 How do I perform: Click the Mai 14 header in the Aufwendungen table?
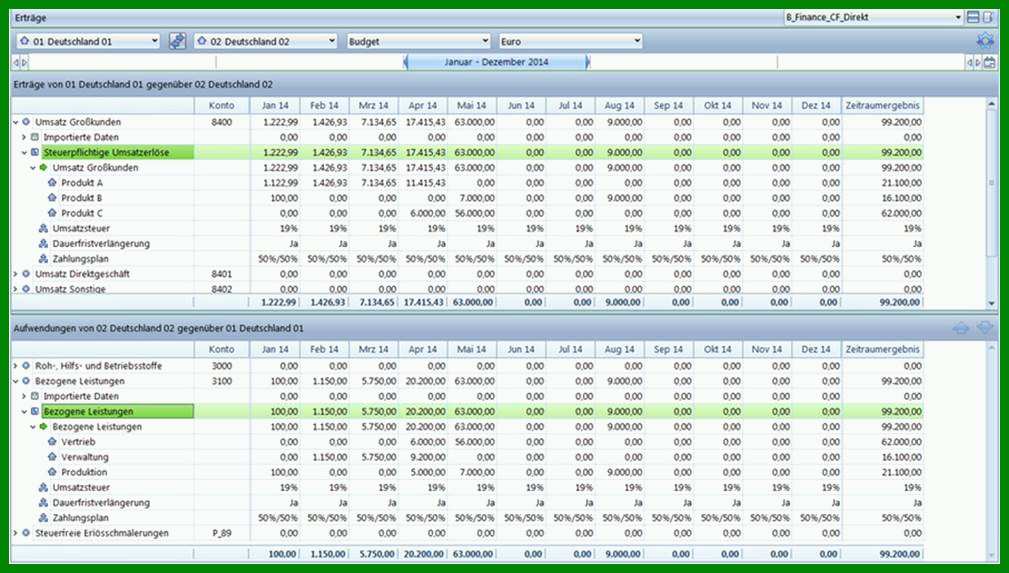(x=472, y=349)
